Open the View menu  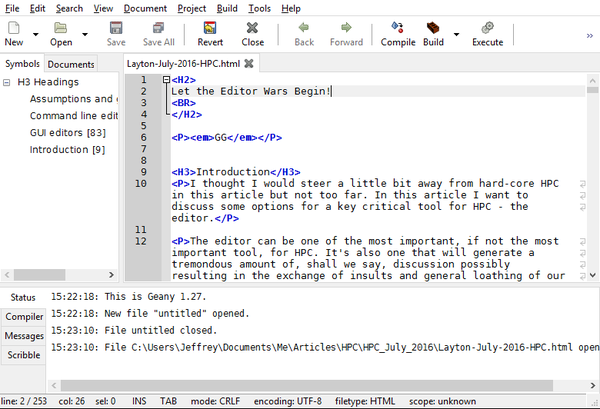pyautogui.click(x=103, y=8)
